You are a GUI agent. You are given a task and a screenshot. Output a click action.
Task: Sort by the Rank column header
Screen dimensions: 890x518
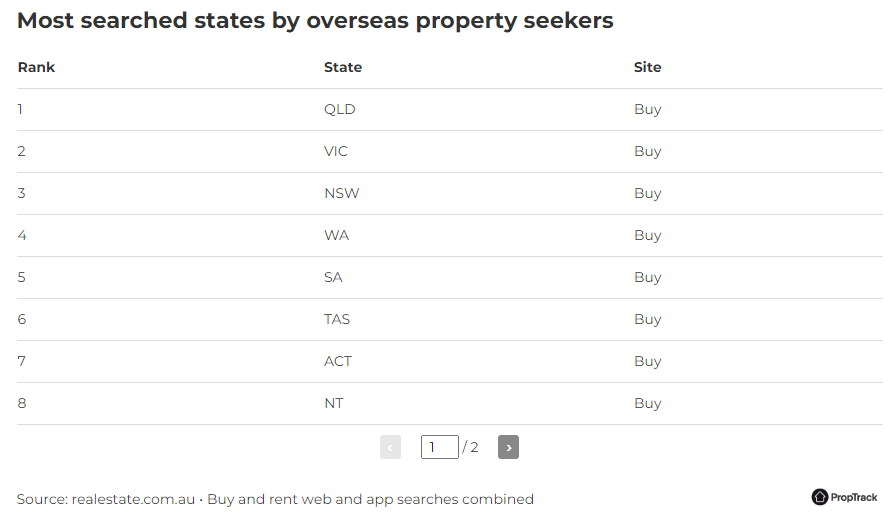pos(36,67)
